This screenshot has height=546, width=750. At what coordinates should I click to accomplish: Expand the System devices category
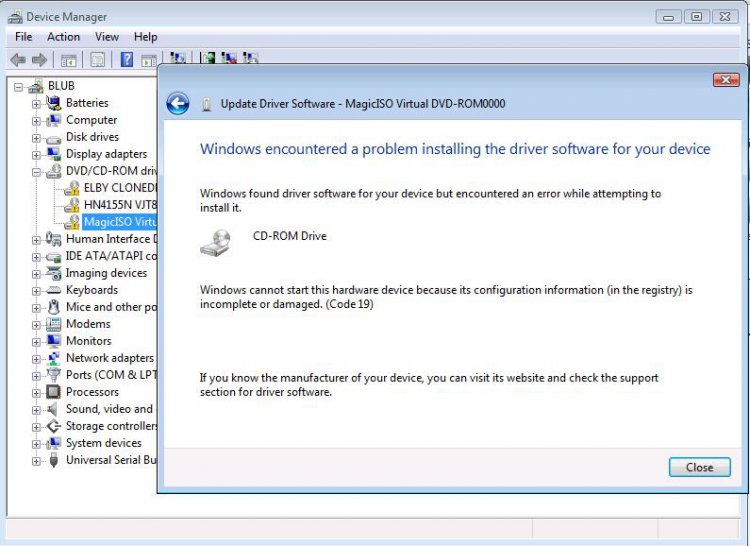click(36, 444)
